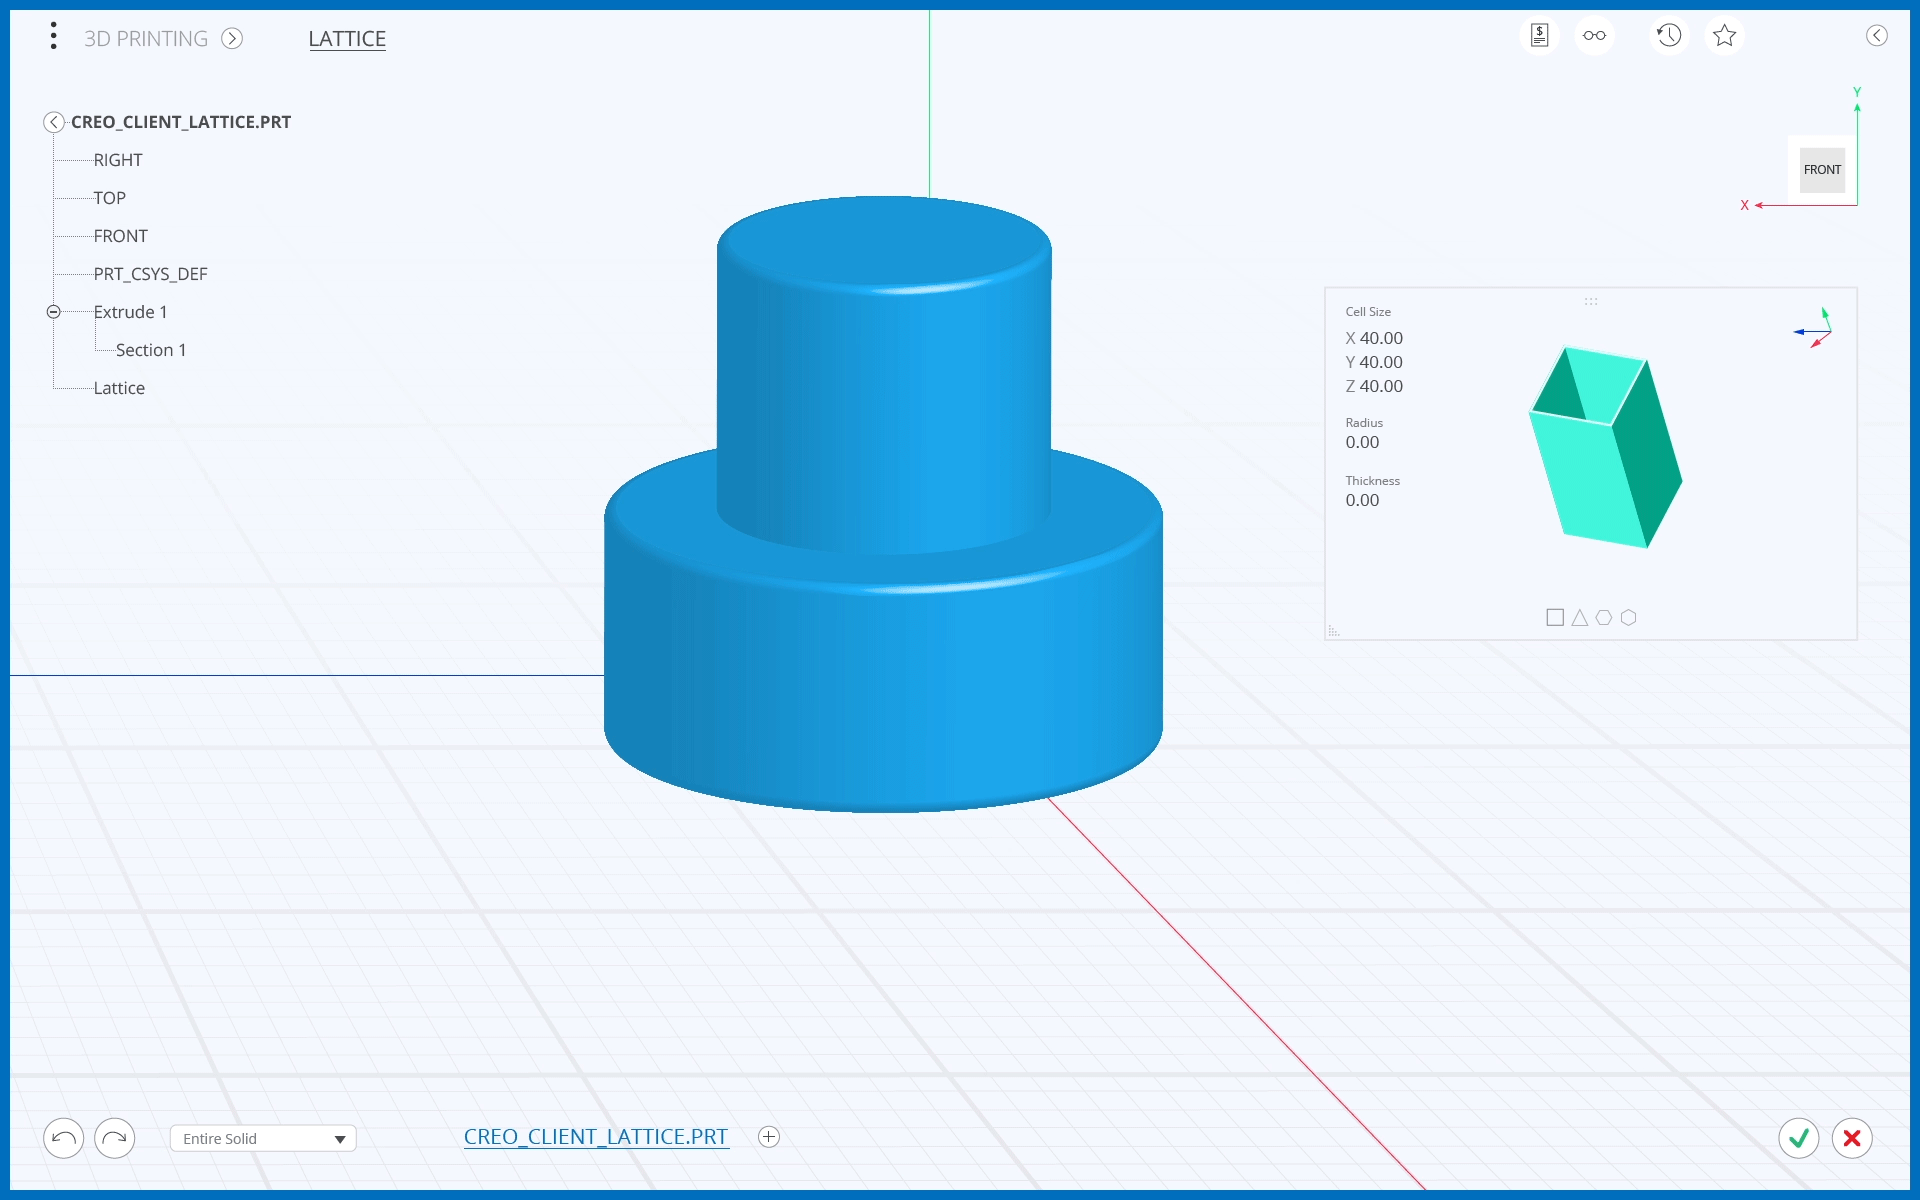Click the star favorites icon

point(1723,35)
